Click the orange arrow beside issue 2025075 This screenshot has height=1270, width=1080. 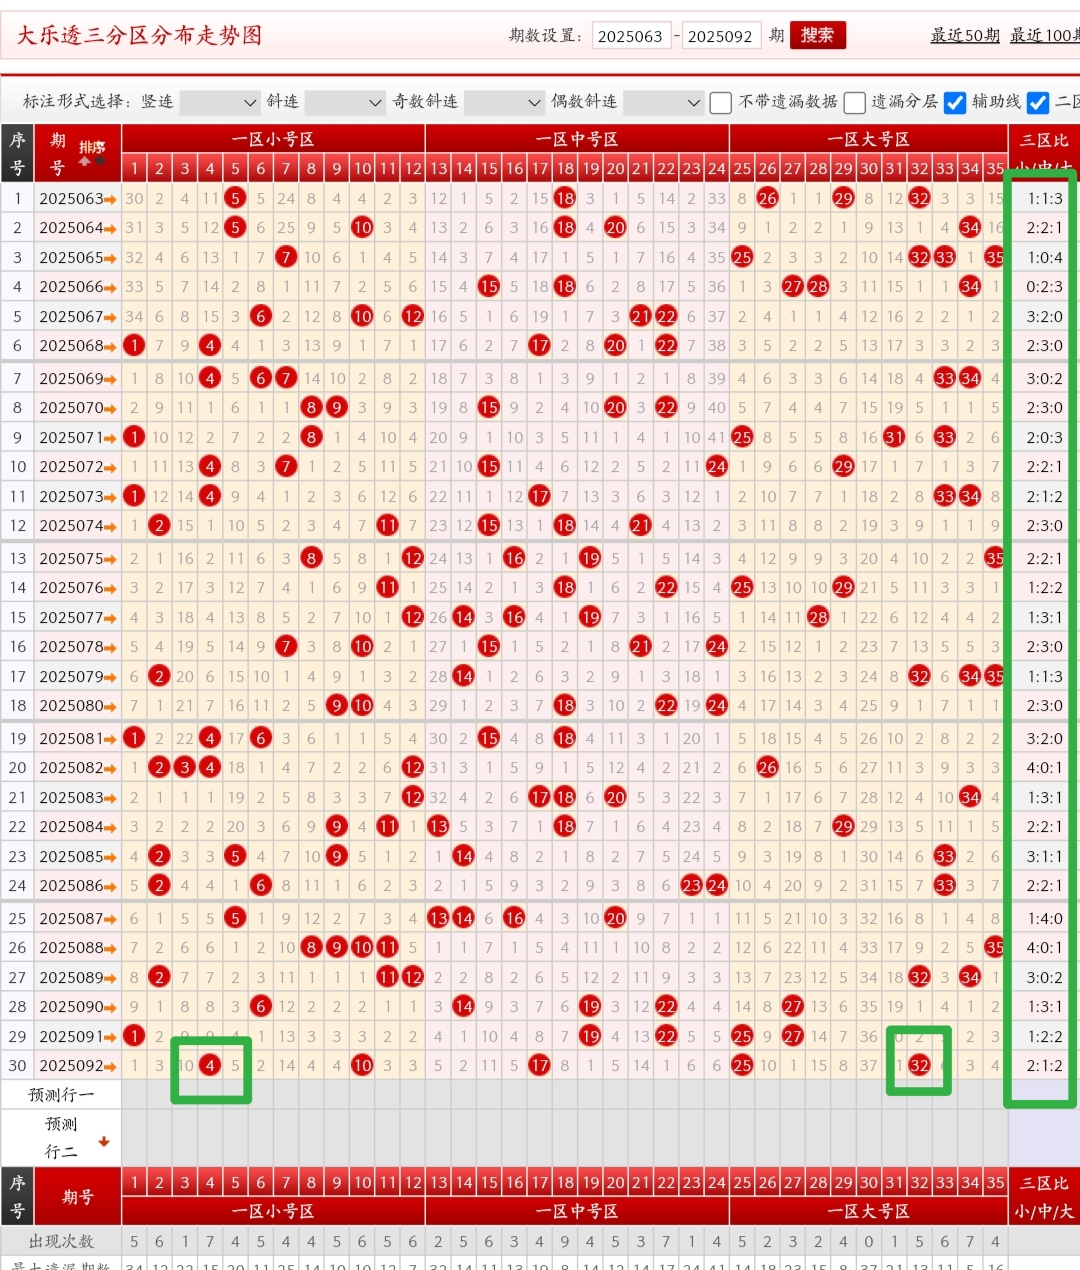pyautogui.click(x=110, y=560)
